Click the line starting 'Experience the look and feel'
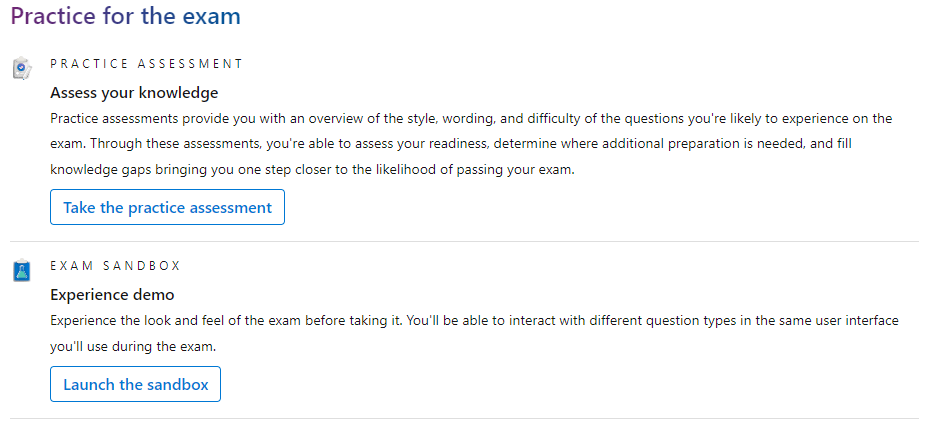Image resolution: width=928 pixels, height=422 pixels. click(474, 321)
